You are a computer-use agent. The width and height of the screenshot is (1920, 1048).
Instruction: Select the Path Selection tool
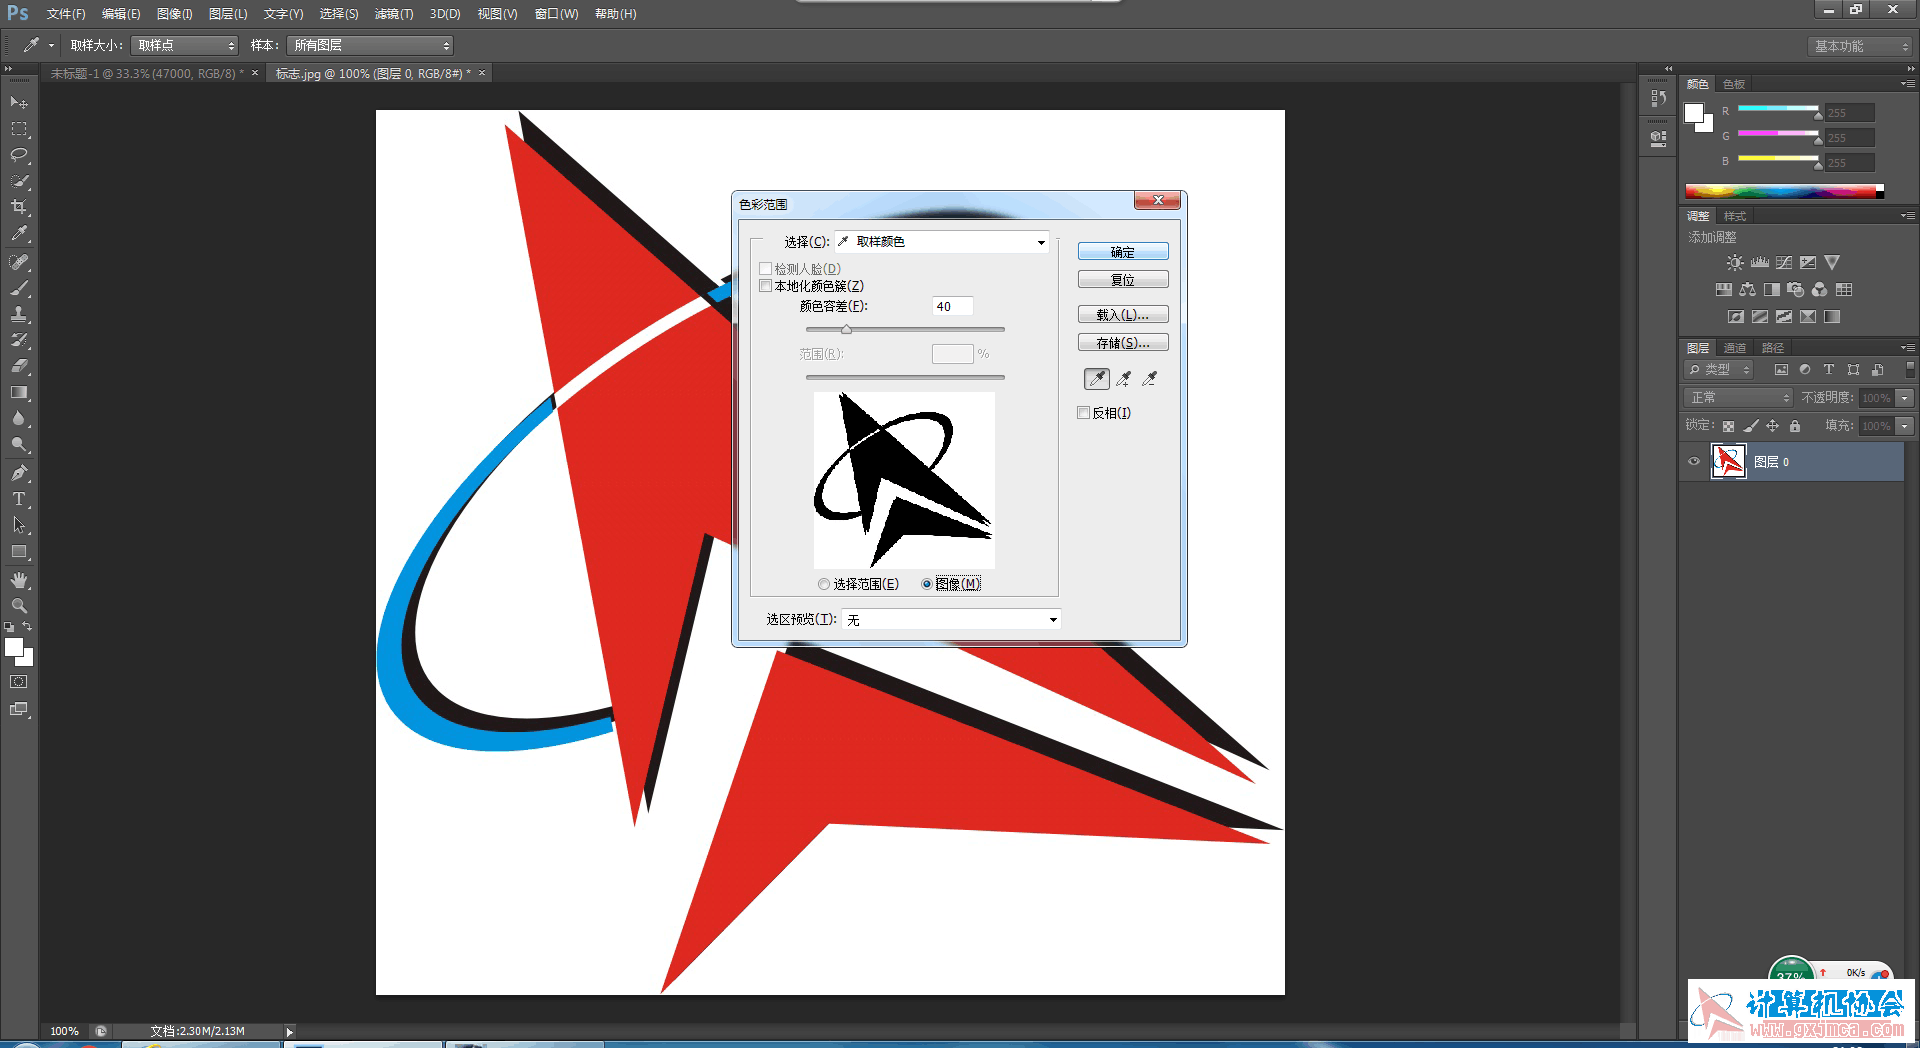tap(18, 525)
